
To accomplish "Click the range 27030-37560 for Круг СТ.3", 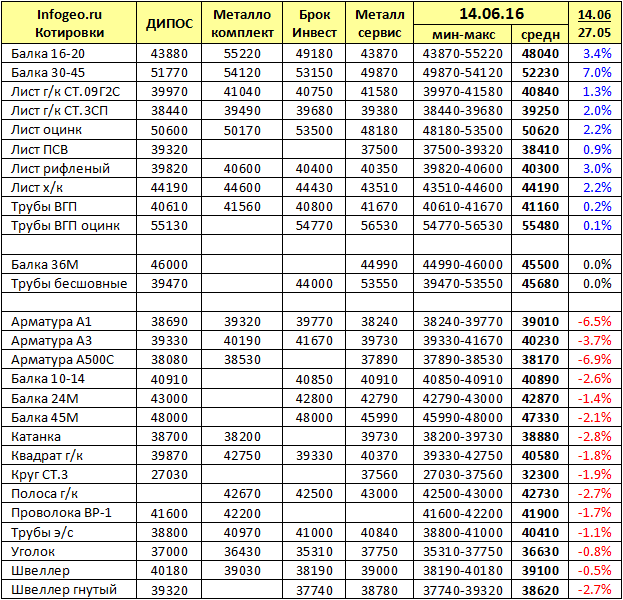I will [x=462, y=474].
